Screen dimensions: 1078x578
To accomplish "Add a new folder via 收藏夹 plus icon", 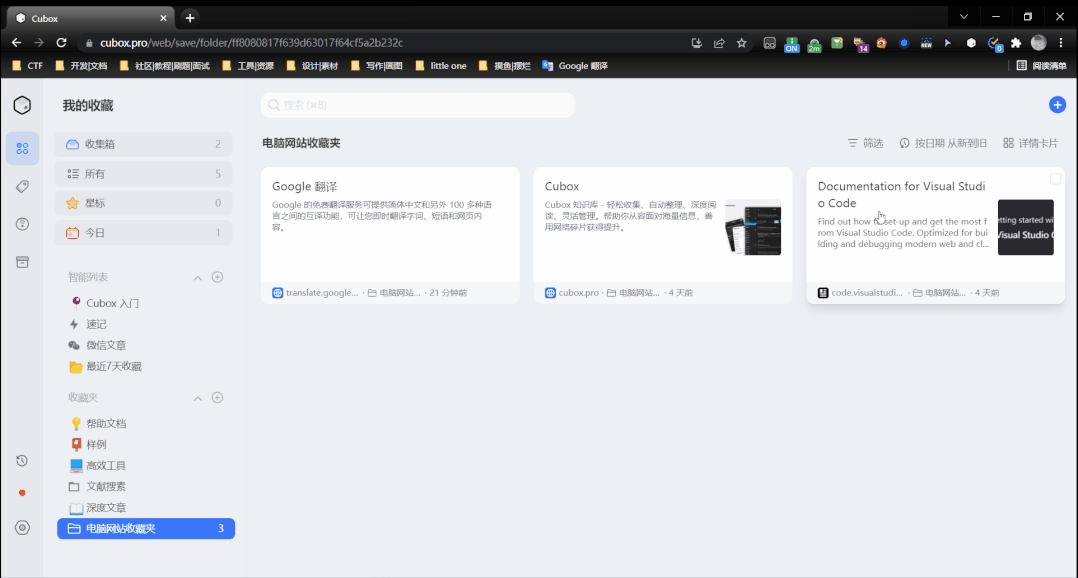I will pyautogui.click(x=217, y=397).
